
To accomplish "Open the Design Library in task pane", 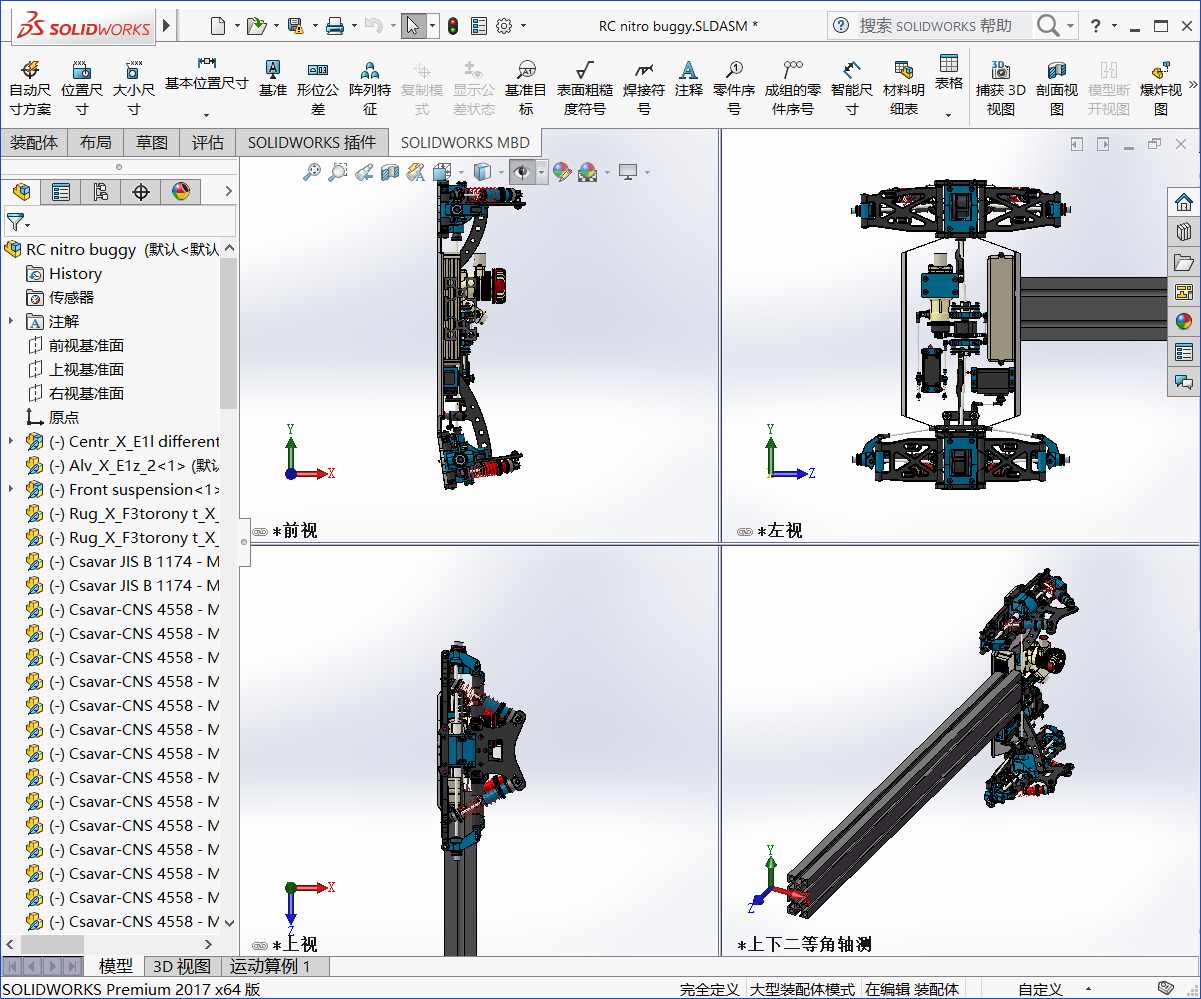I will coord(1184,232).
